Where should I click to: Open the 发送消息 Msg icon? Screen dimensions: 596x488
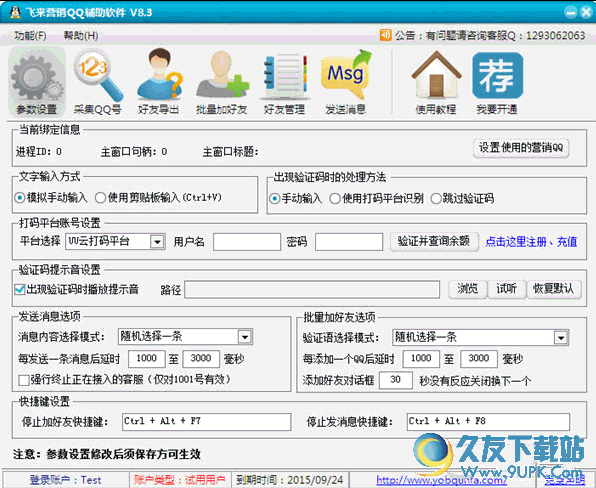[x=346, y=82]
